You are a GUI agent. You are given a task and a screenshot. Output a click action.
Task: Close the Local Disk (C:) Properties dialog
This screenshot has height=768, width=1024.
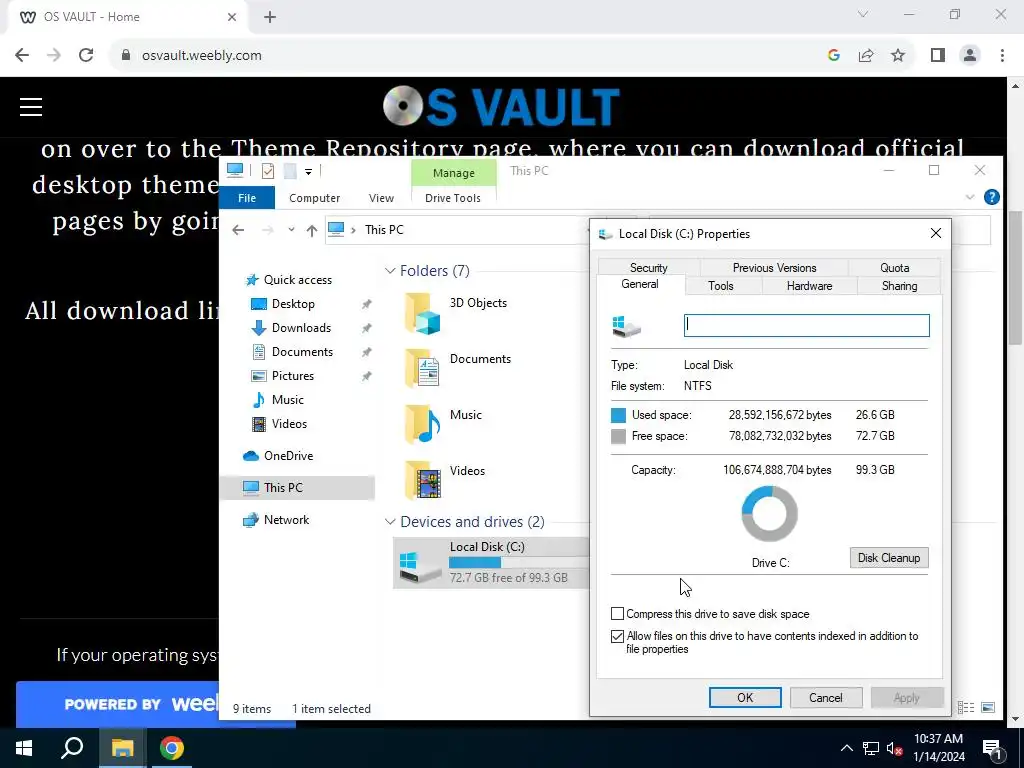tap(936, 234)
